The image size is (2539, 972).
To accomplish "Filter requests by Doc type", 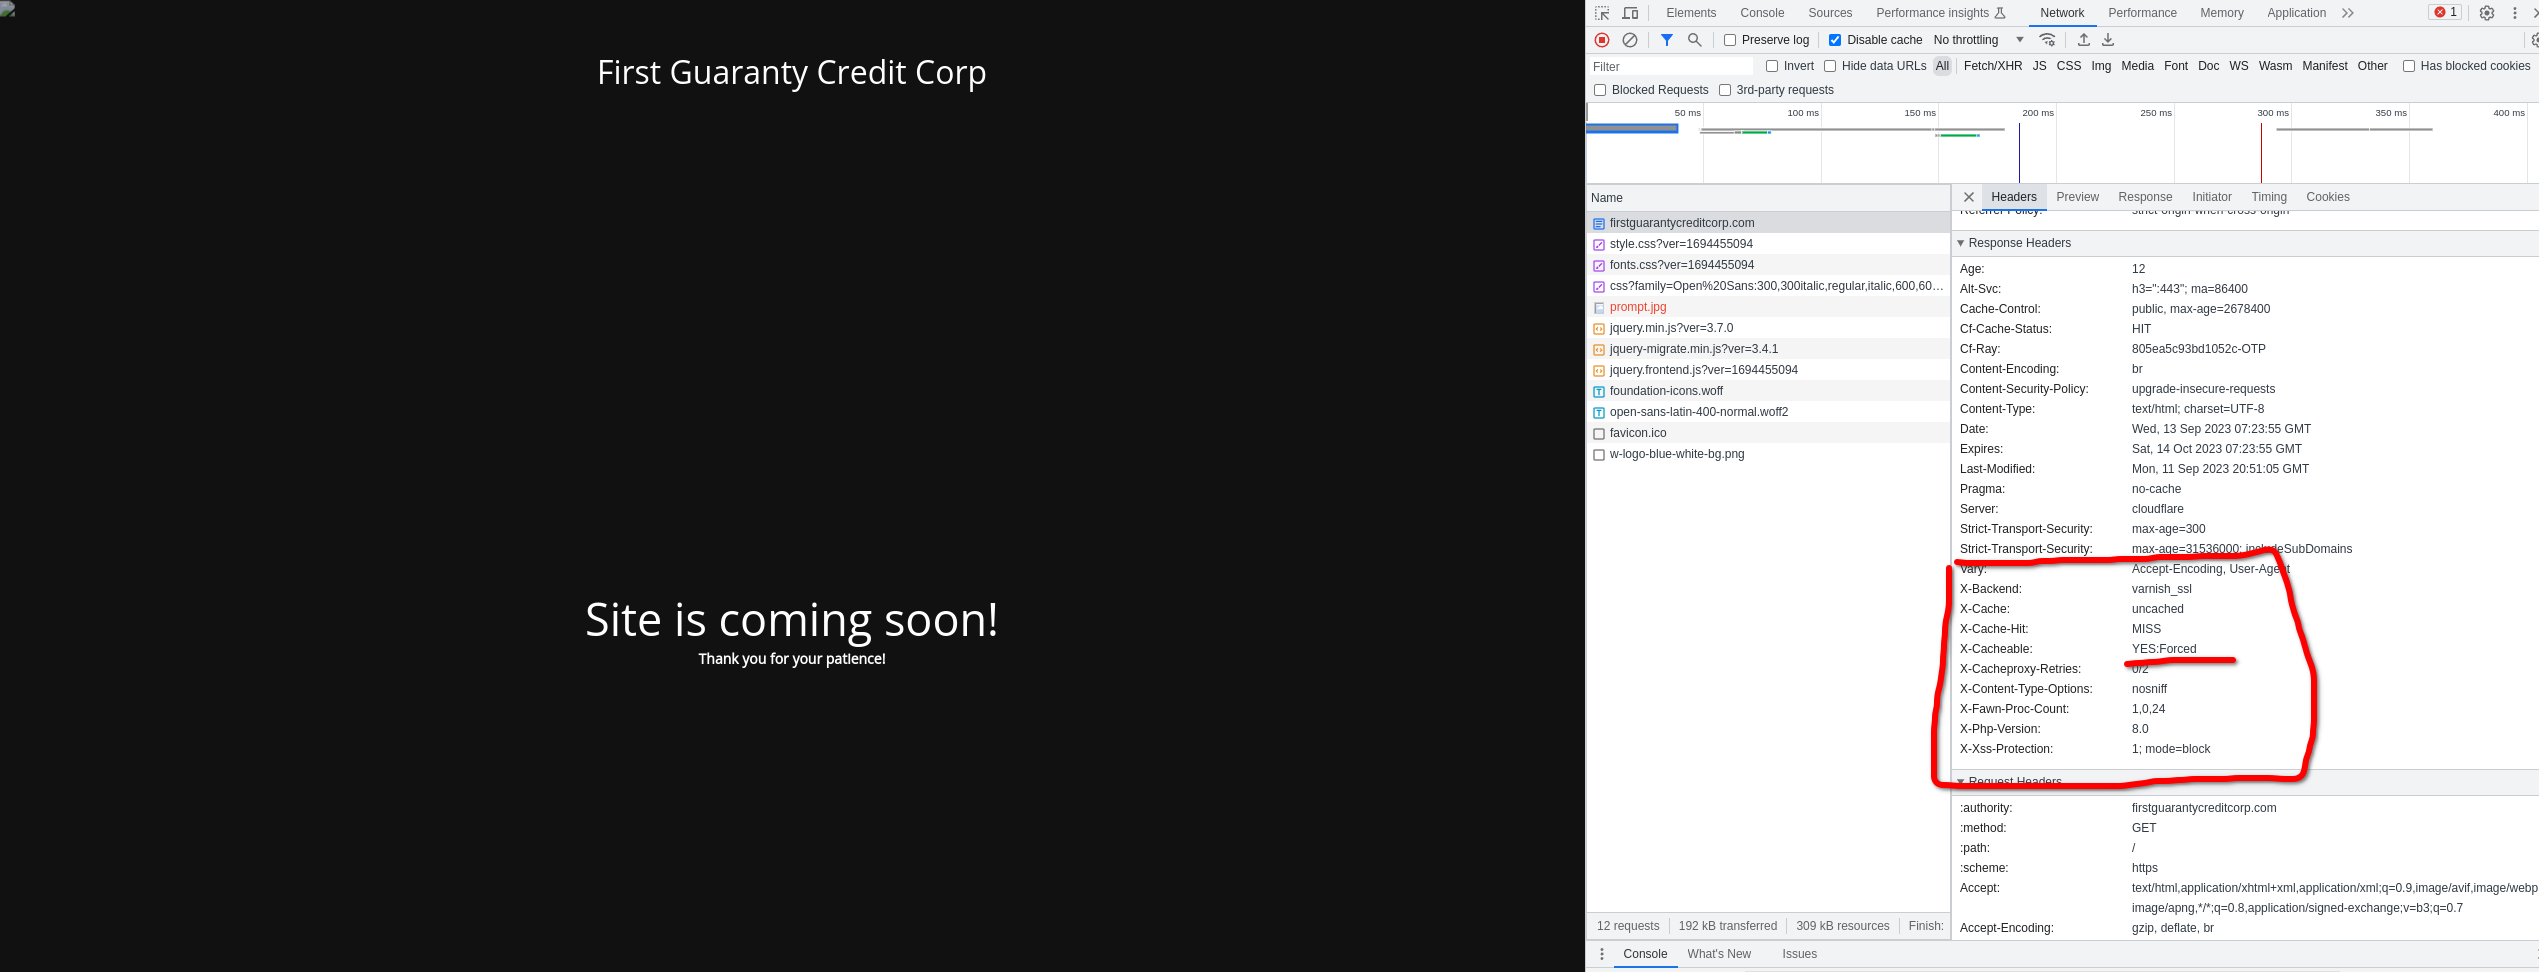I will click(2208, 66).
